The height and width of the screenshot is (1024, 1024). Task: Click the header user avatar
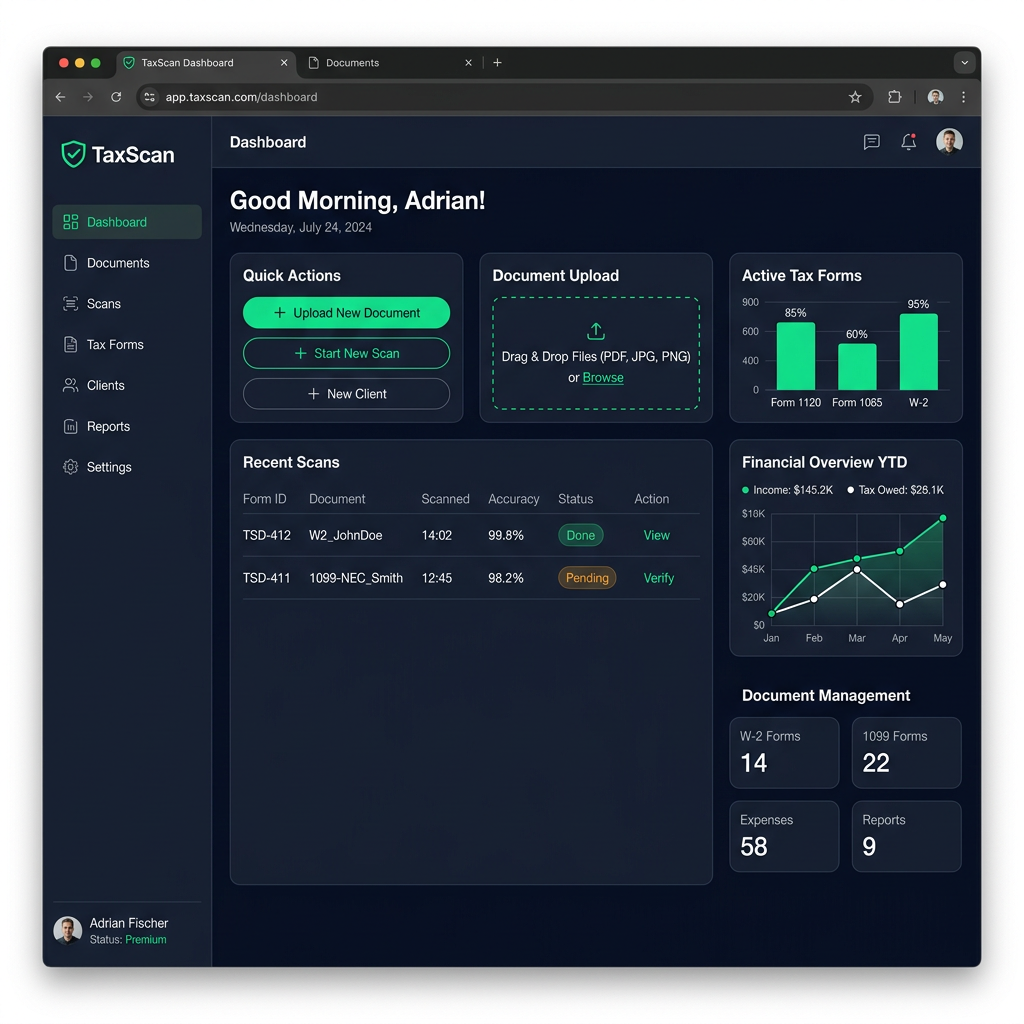pyautogui.click(x=949, y=142)
